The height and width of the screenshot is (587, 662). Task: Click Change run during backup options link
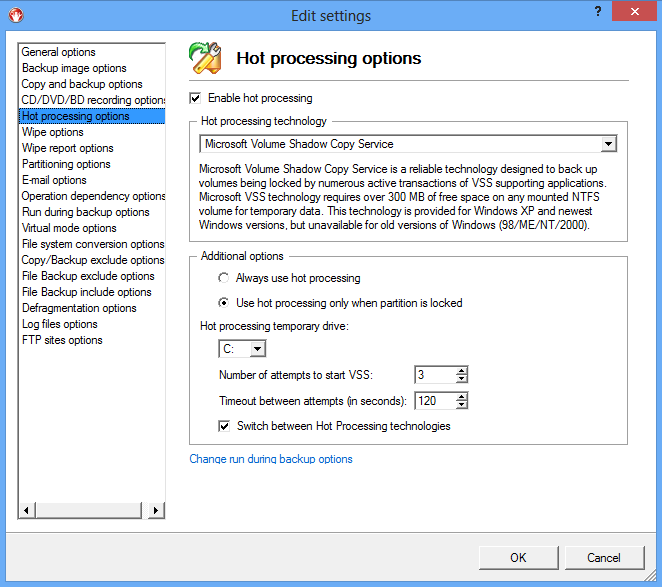[270, 459]
